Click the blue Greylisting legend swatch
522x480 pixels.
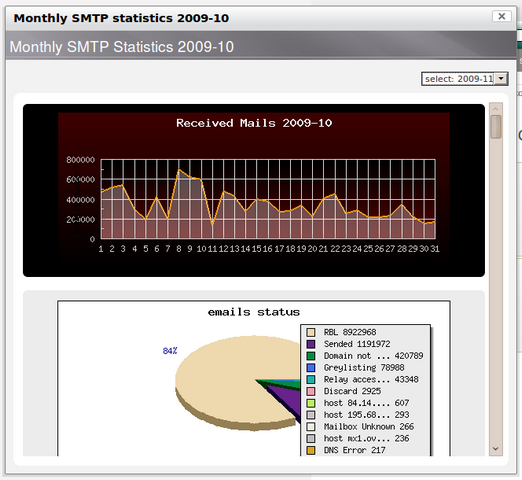(x=311, y=368)
